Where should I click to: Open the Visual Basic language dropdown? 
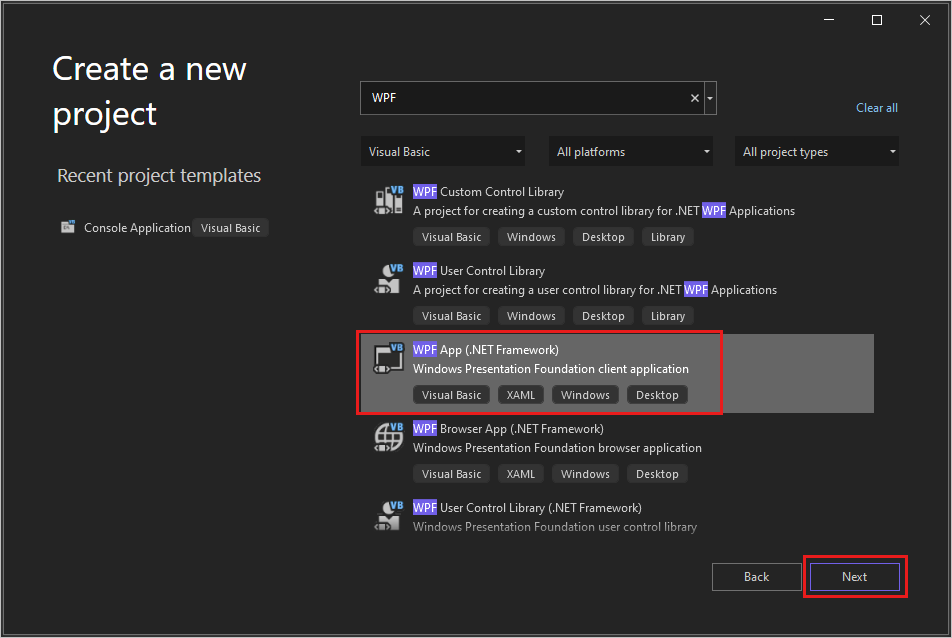442,151
